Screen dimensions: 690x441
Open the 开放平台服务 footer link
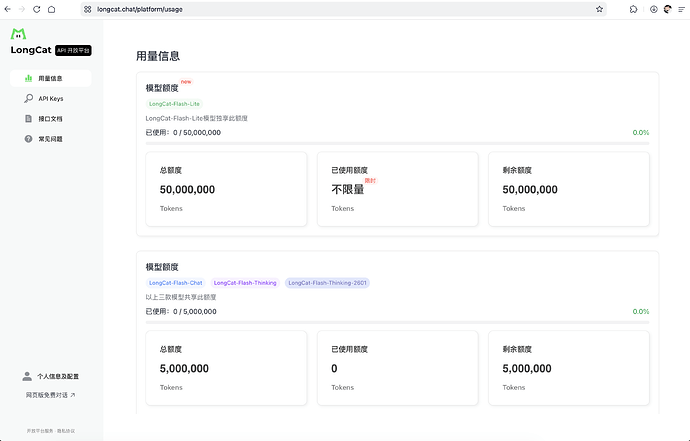[40, 431]
